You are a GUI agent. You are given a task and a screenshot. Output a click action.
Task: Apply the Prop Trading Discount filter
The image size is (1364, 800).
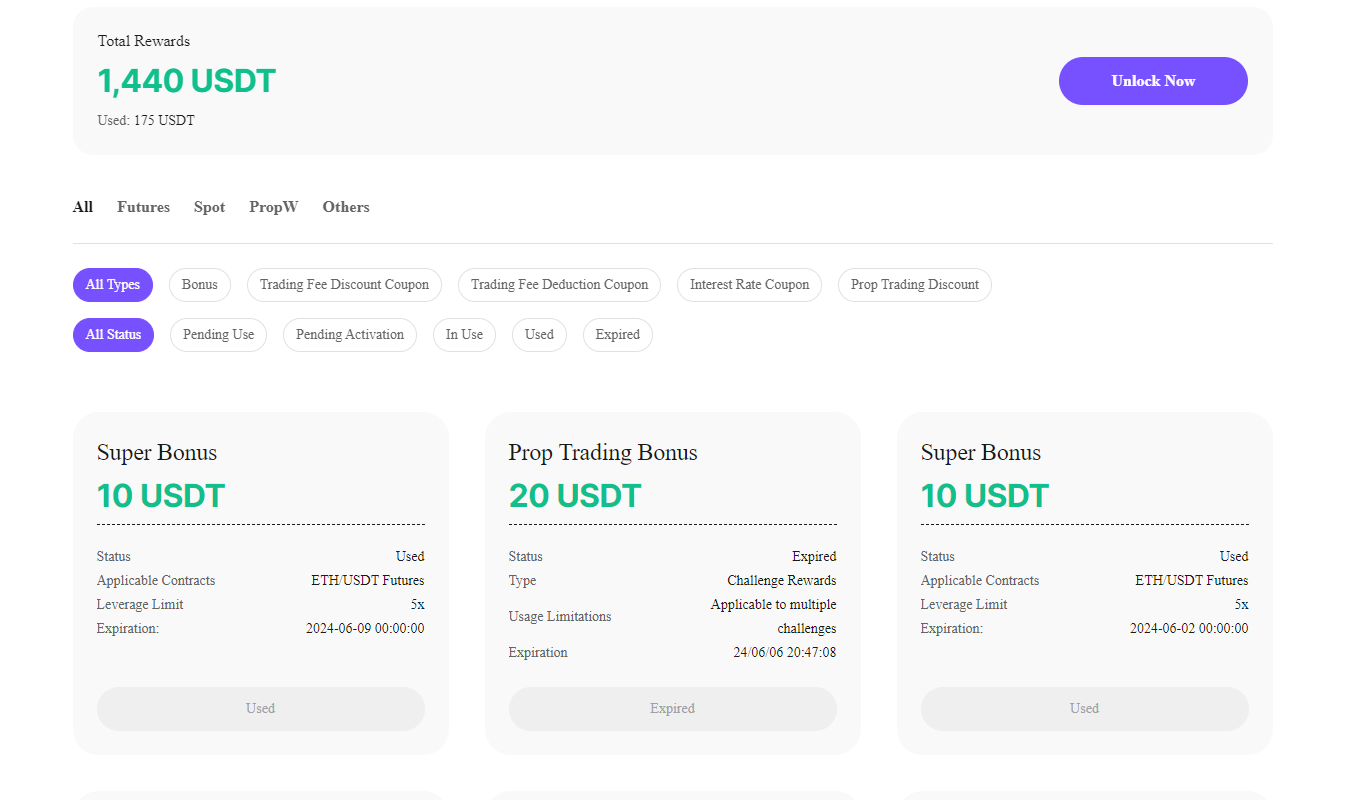[914, 285]
